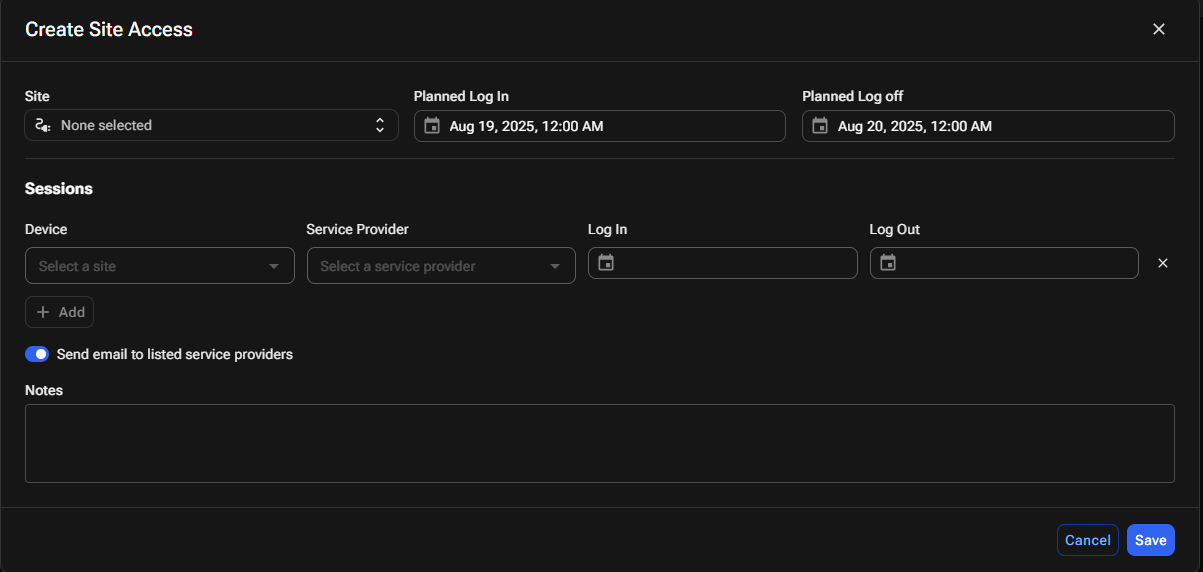Expand the Service Provider dropdown arrow
Image resolution: width=1203 pixels, height=572 pixels.
point(555,266)
